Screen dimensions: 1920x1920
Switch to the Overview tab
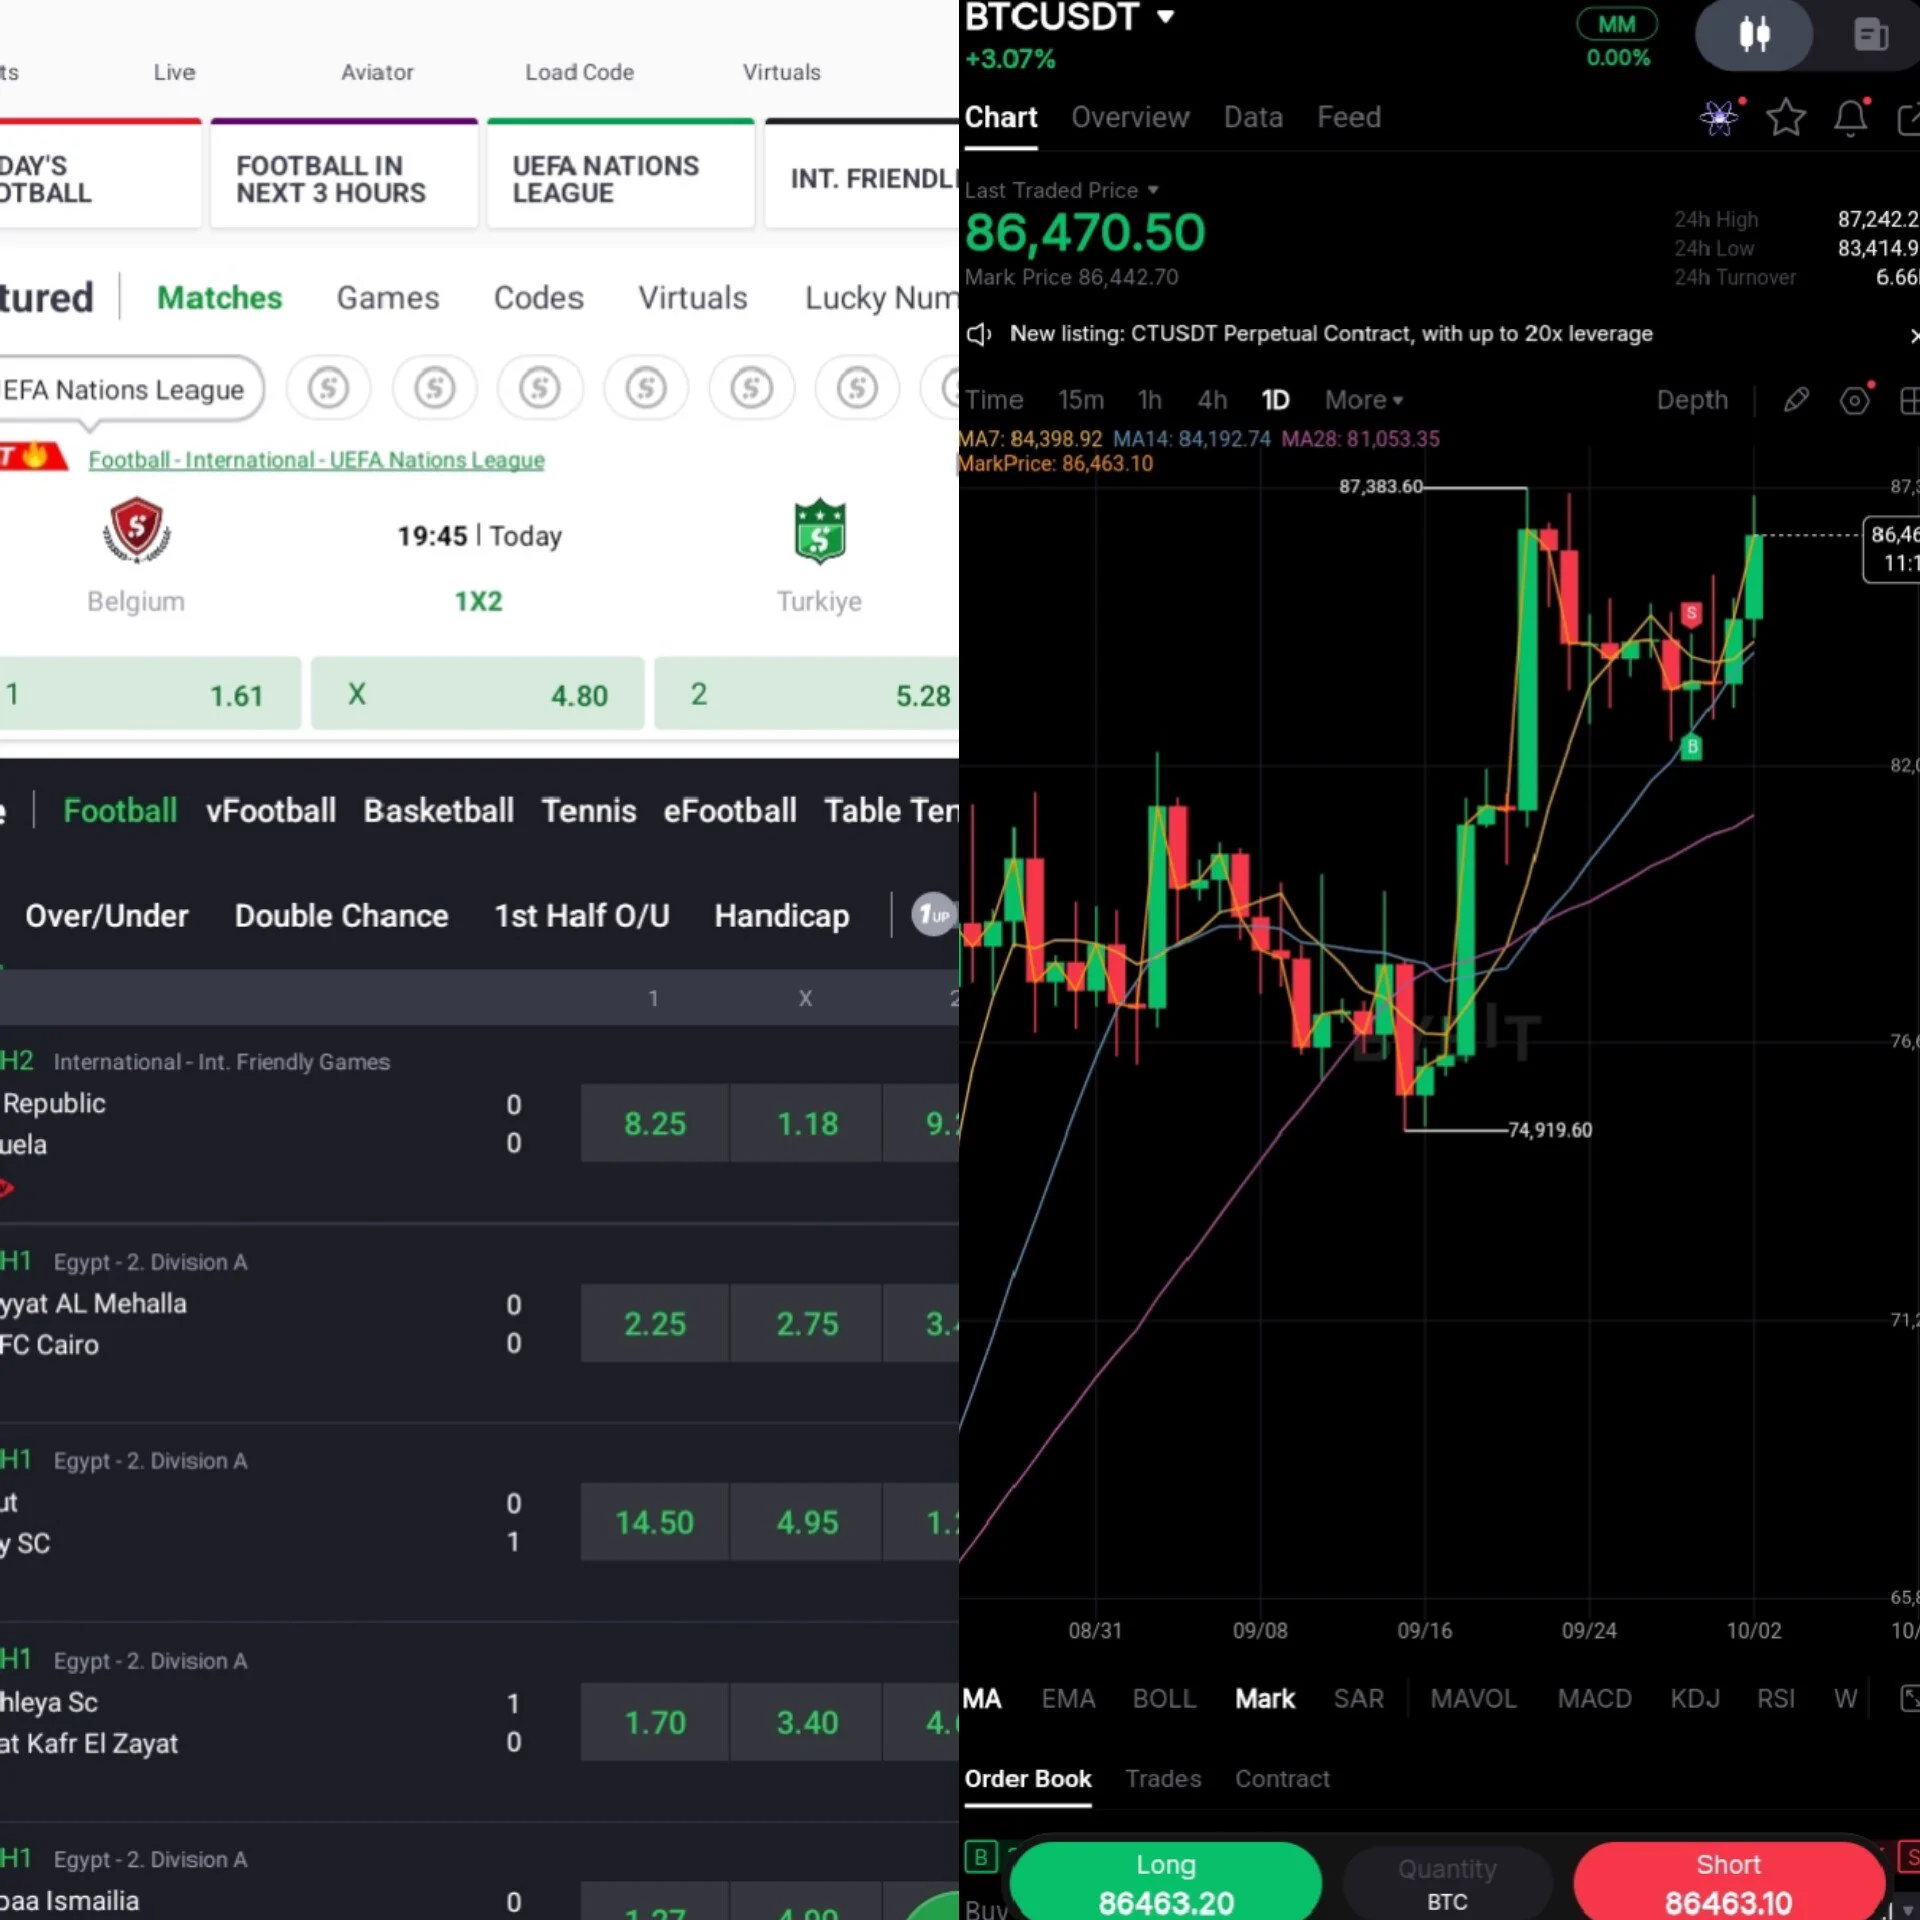1130,117
